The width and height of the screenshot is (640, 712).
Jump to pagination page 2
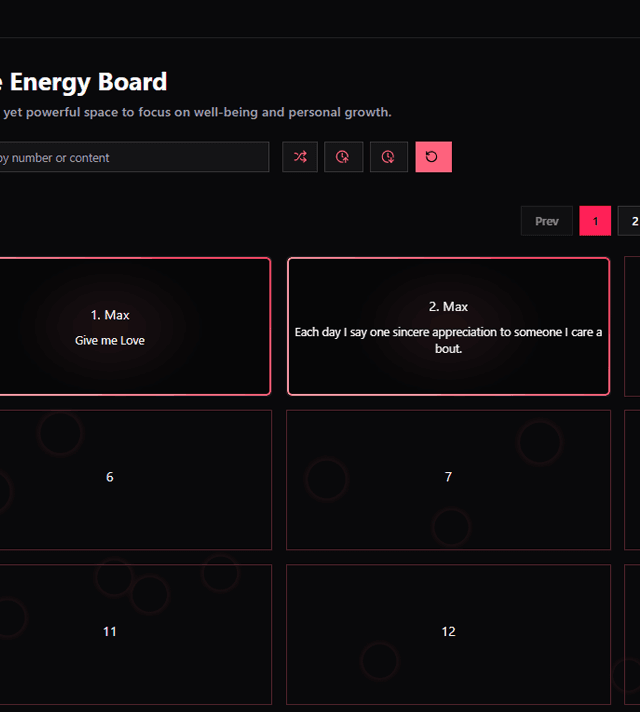coord(630,221)
